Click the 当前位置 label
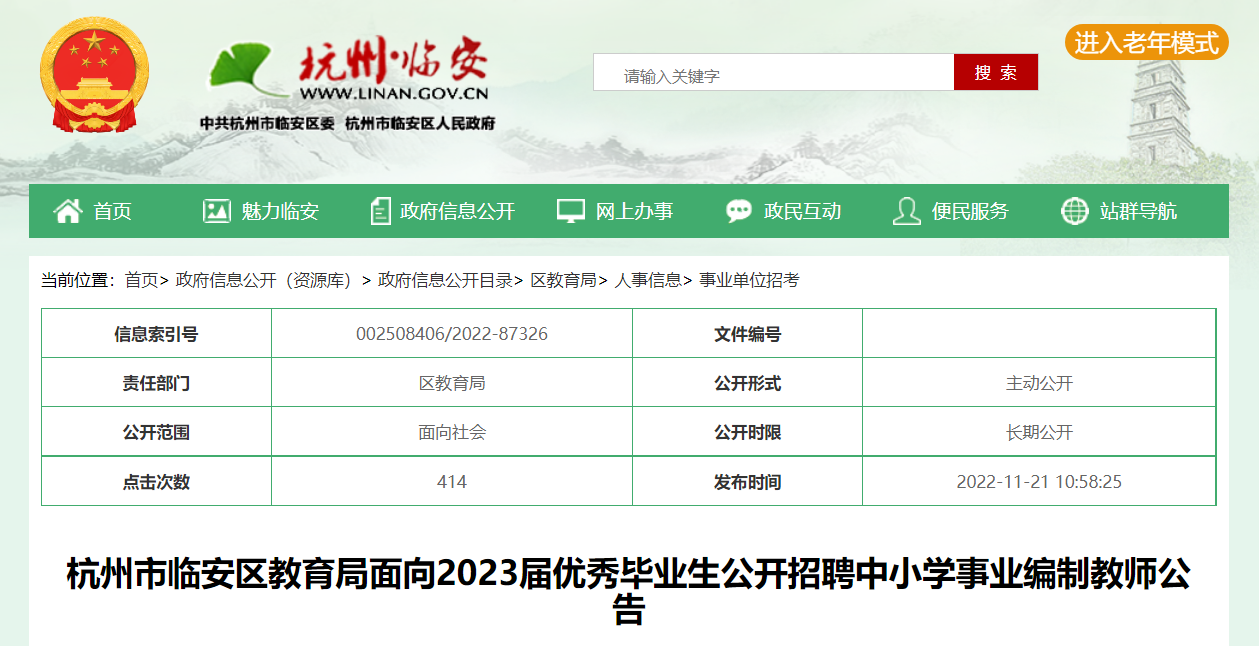1259x646 pixels. click(77, 280)
